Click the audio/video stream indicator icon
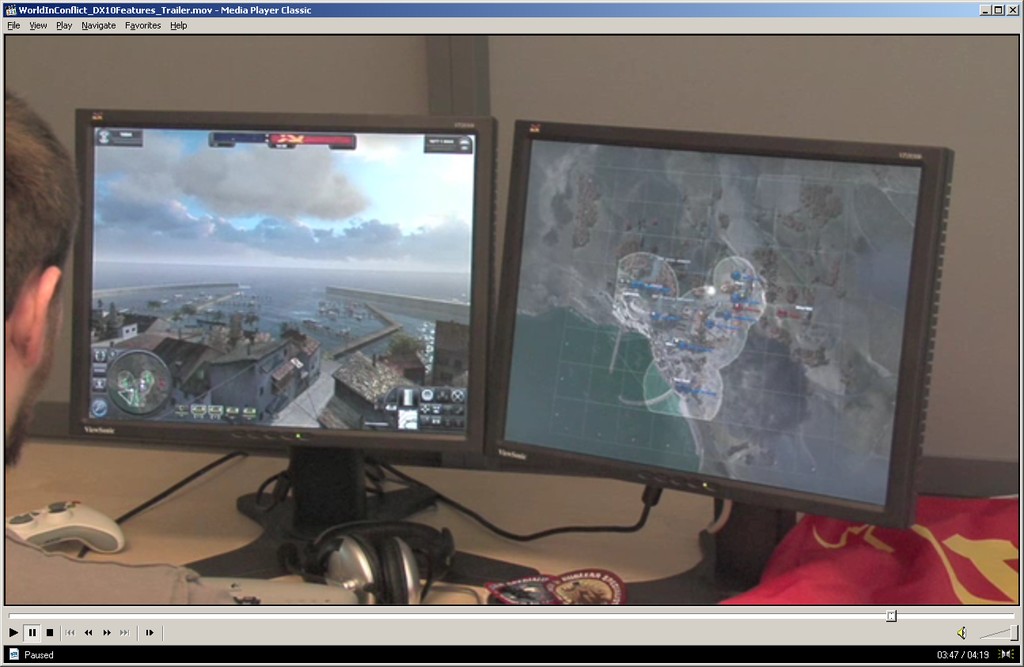The width and height of the screenshot is (1024, 667). point(1006,655)
